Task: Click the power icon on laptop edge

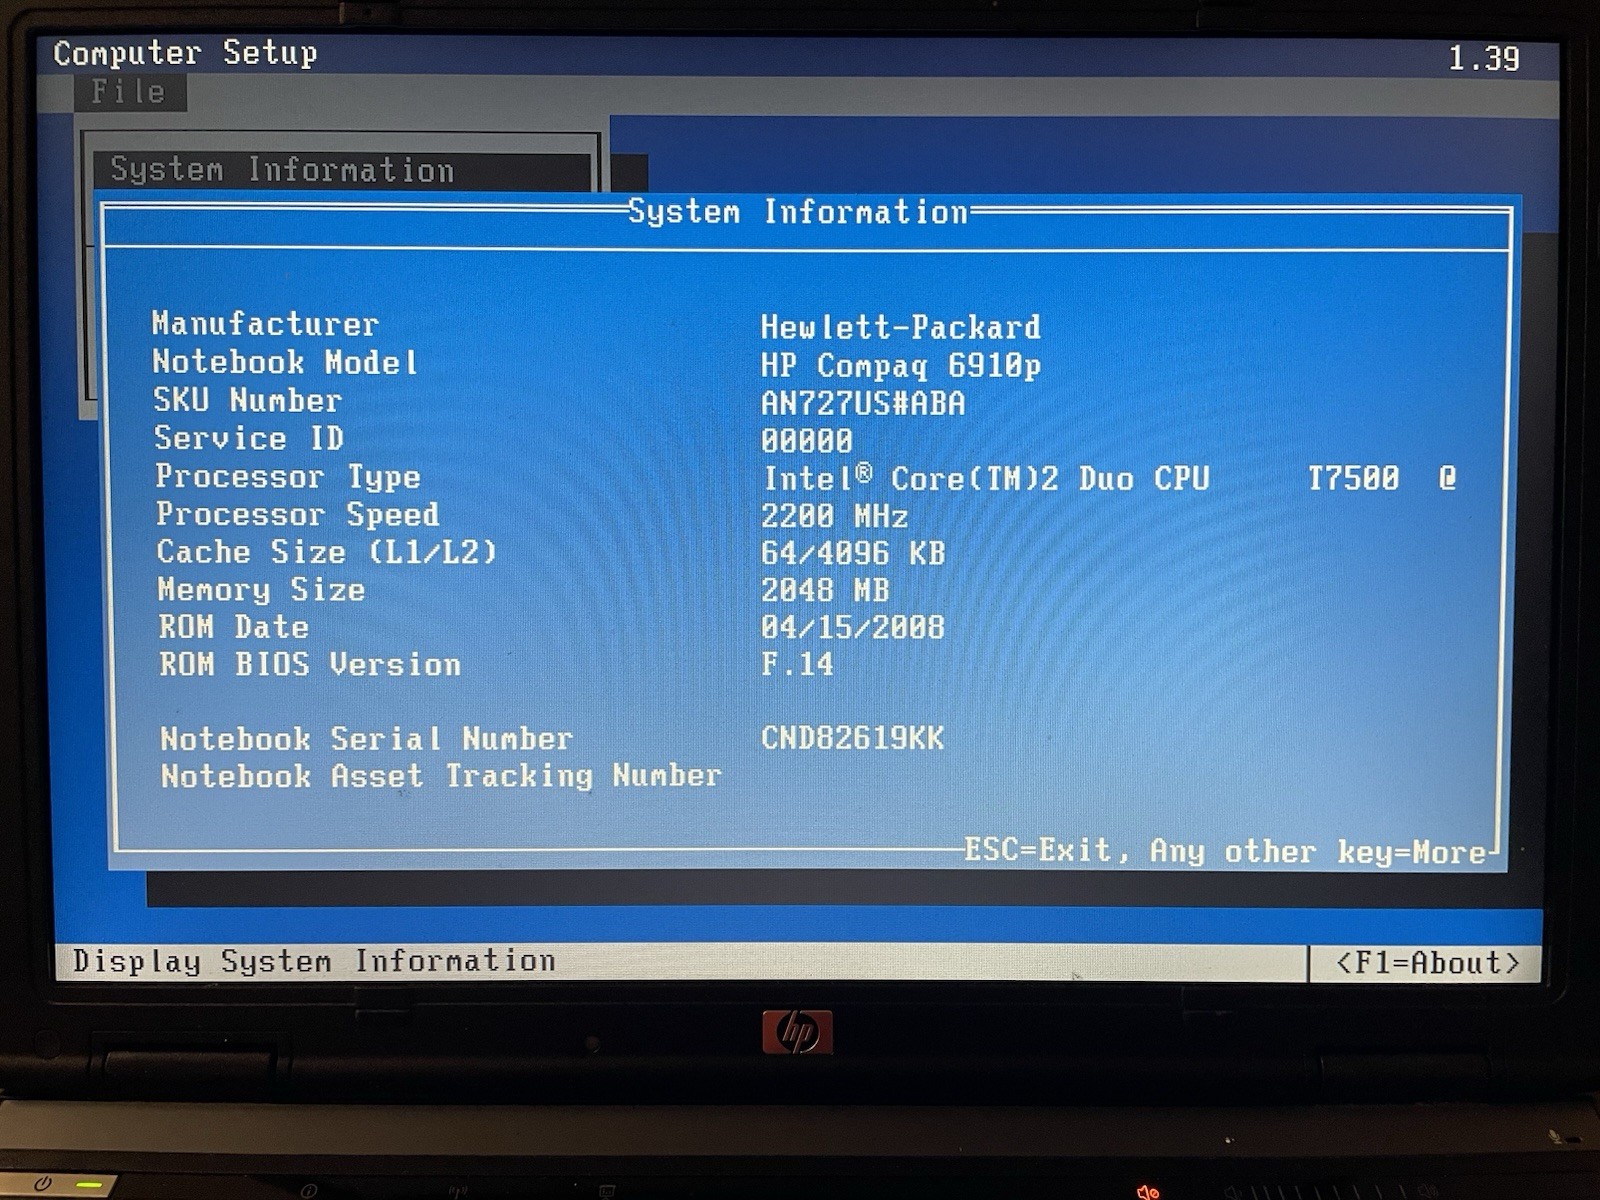Action: (x=41, y=1184)
